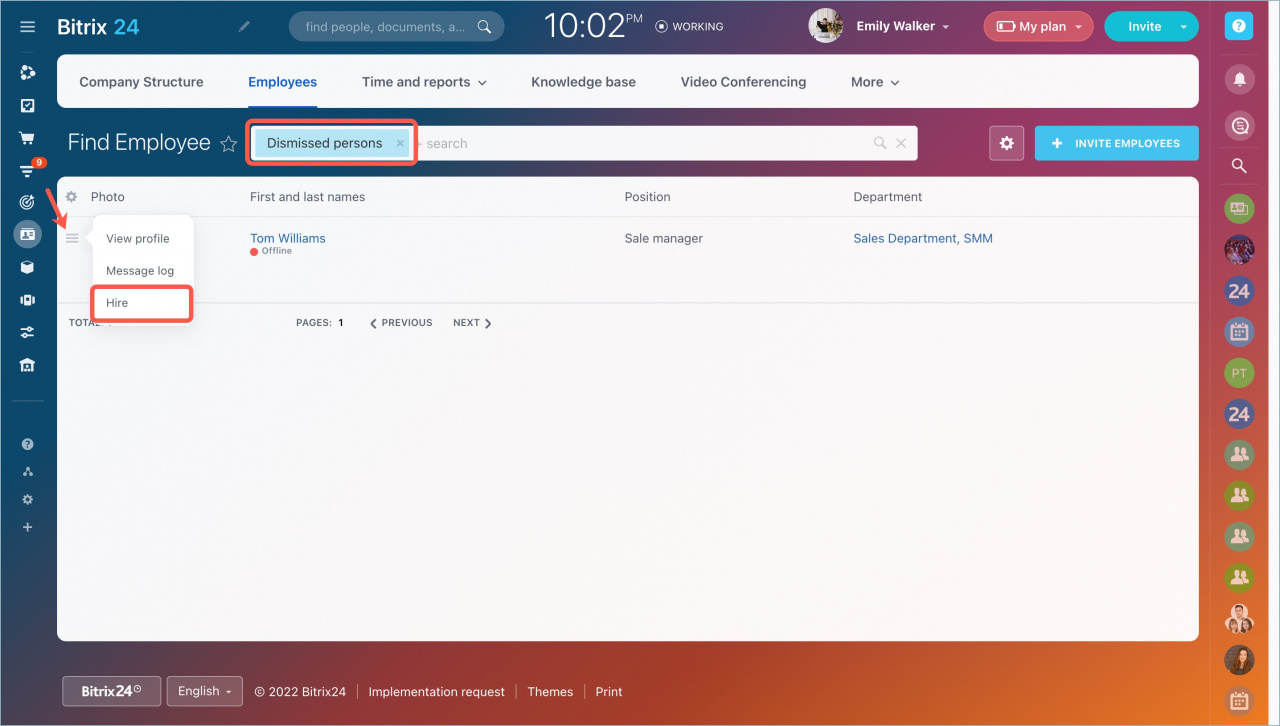Click the search magnifier in right panel
Viewport: 1280px width, 726px height.
pos(1239,166)
